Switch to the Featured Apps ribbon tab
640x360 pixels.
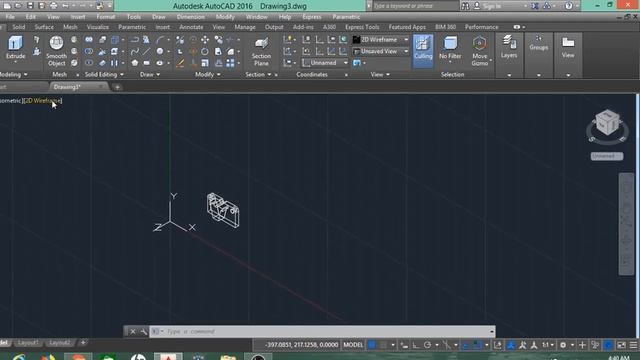tap(407, 27)
